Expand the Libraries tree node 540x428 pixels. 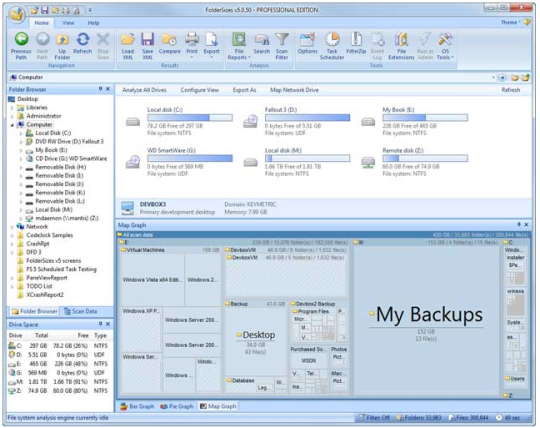(x=12, y=108)
